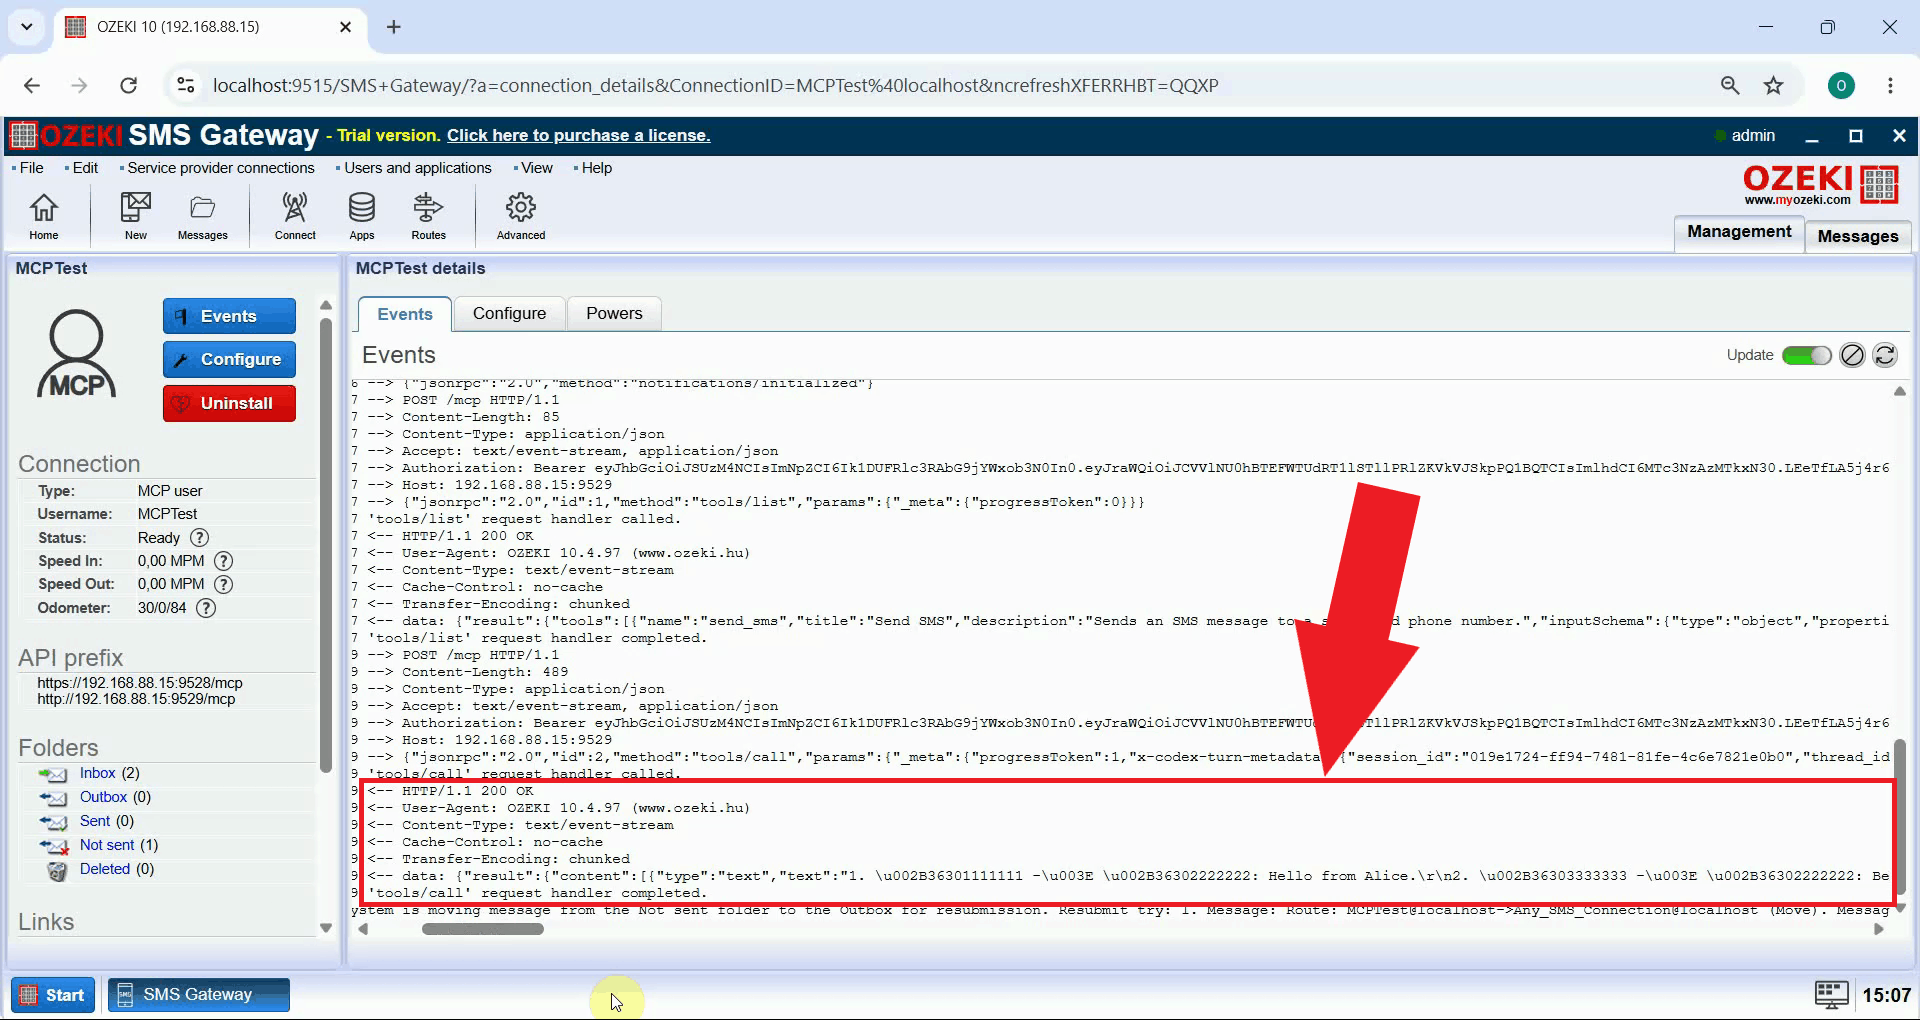Open the View menu
1920x1020 pixels.
536,168
